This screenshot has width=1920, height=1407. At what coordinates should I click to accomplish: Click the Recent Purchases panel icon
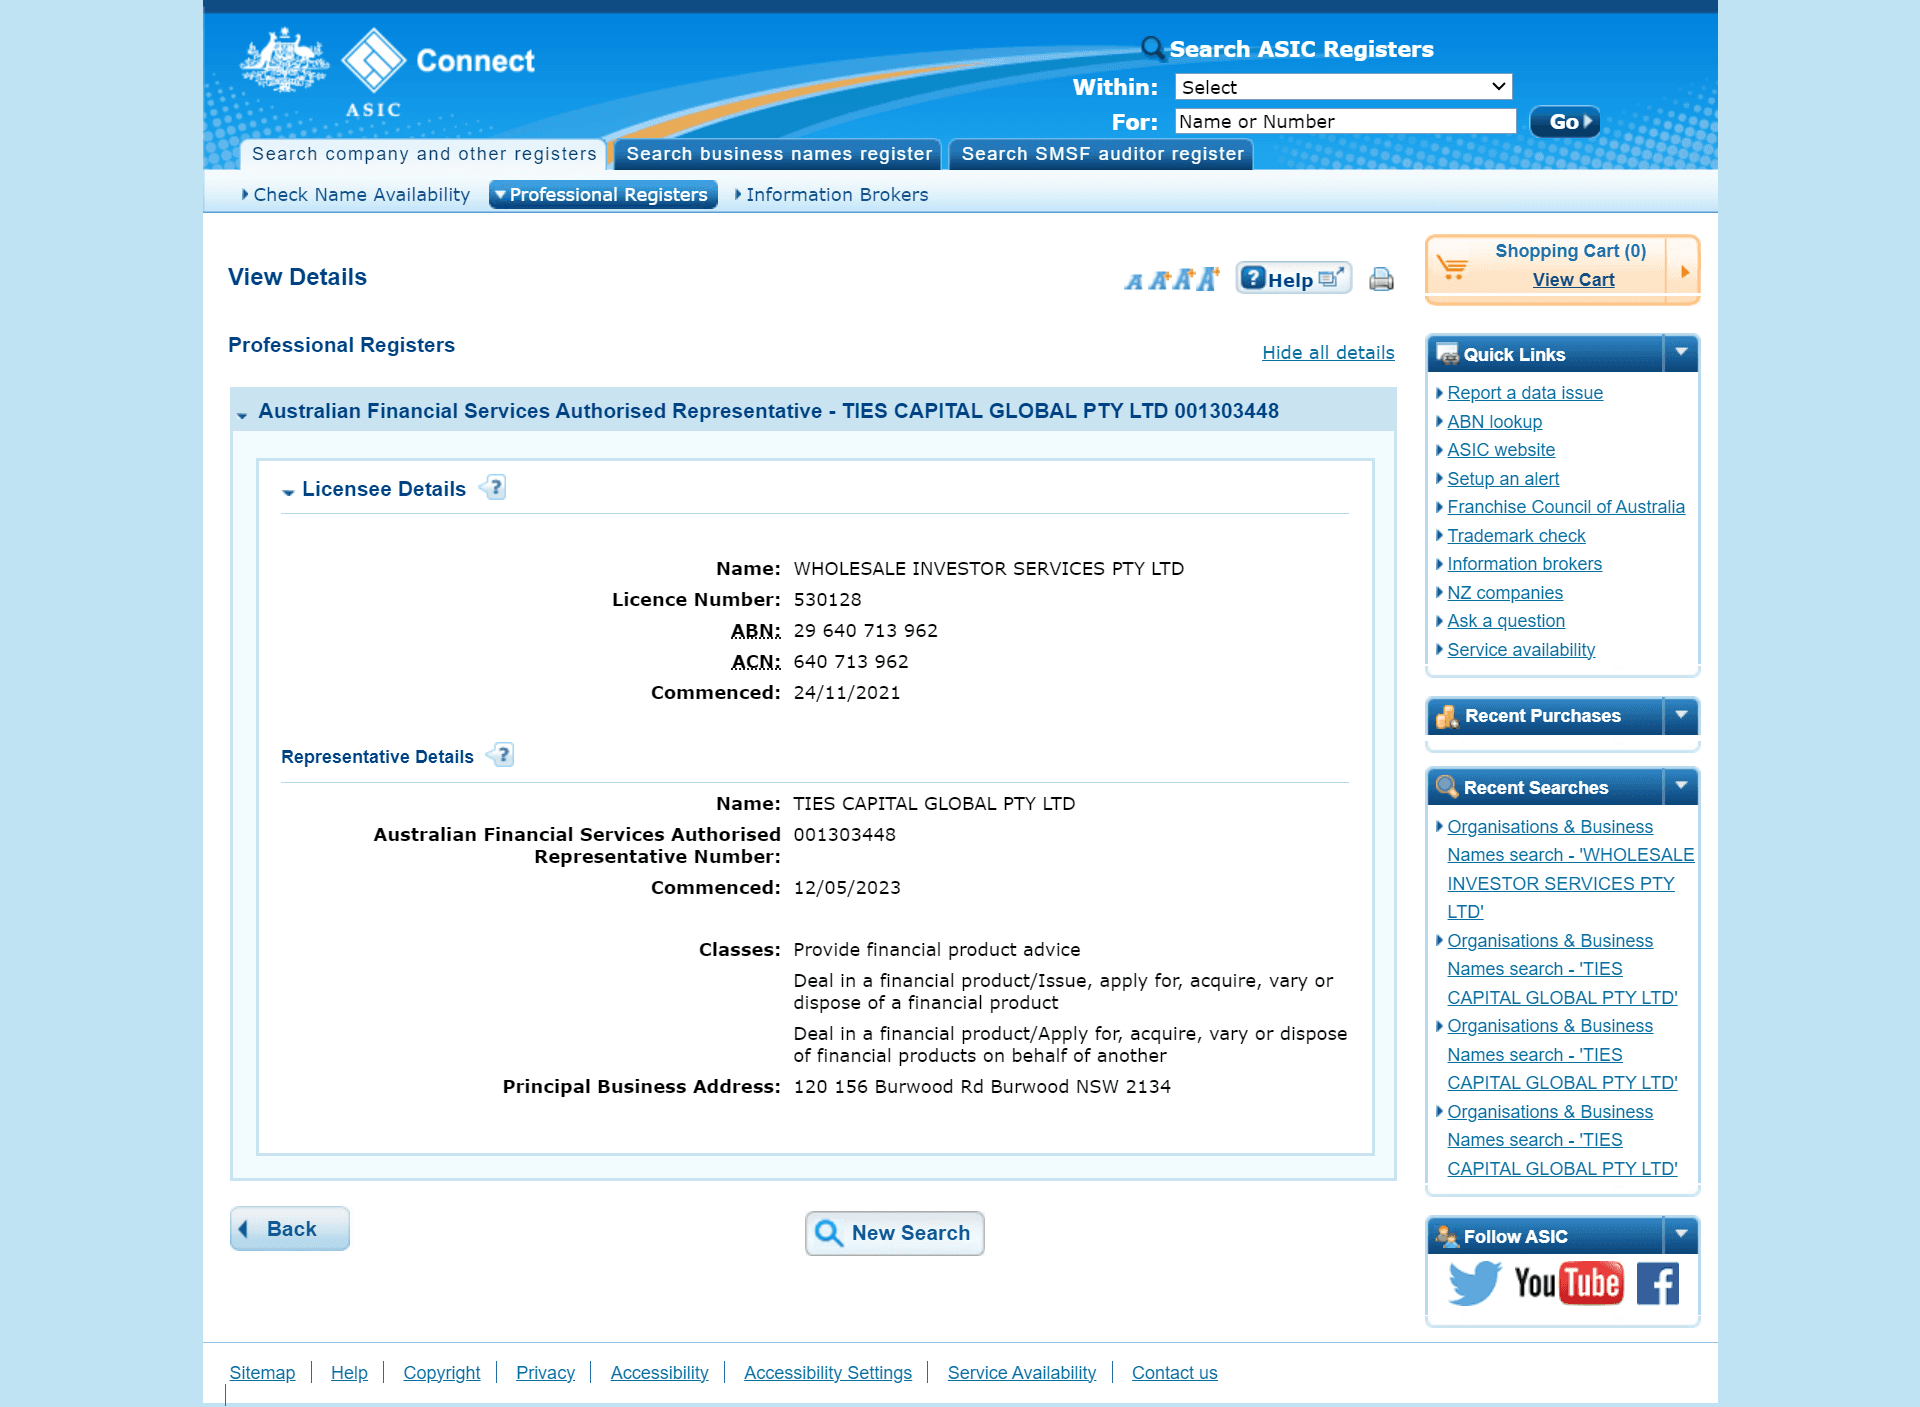click(x=1447, y=716)
